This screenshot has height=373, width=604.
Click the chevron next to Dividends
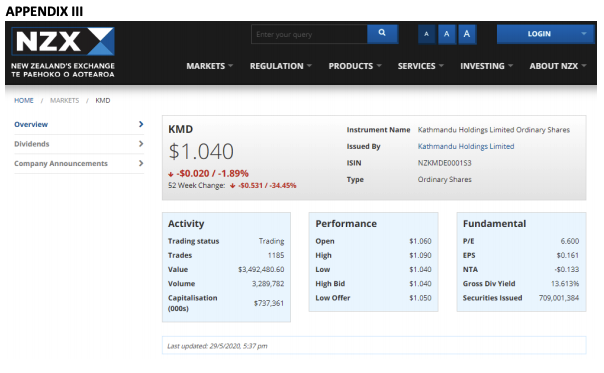tap(141, 144)
